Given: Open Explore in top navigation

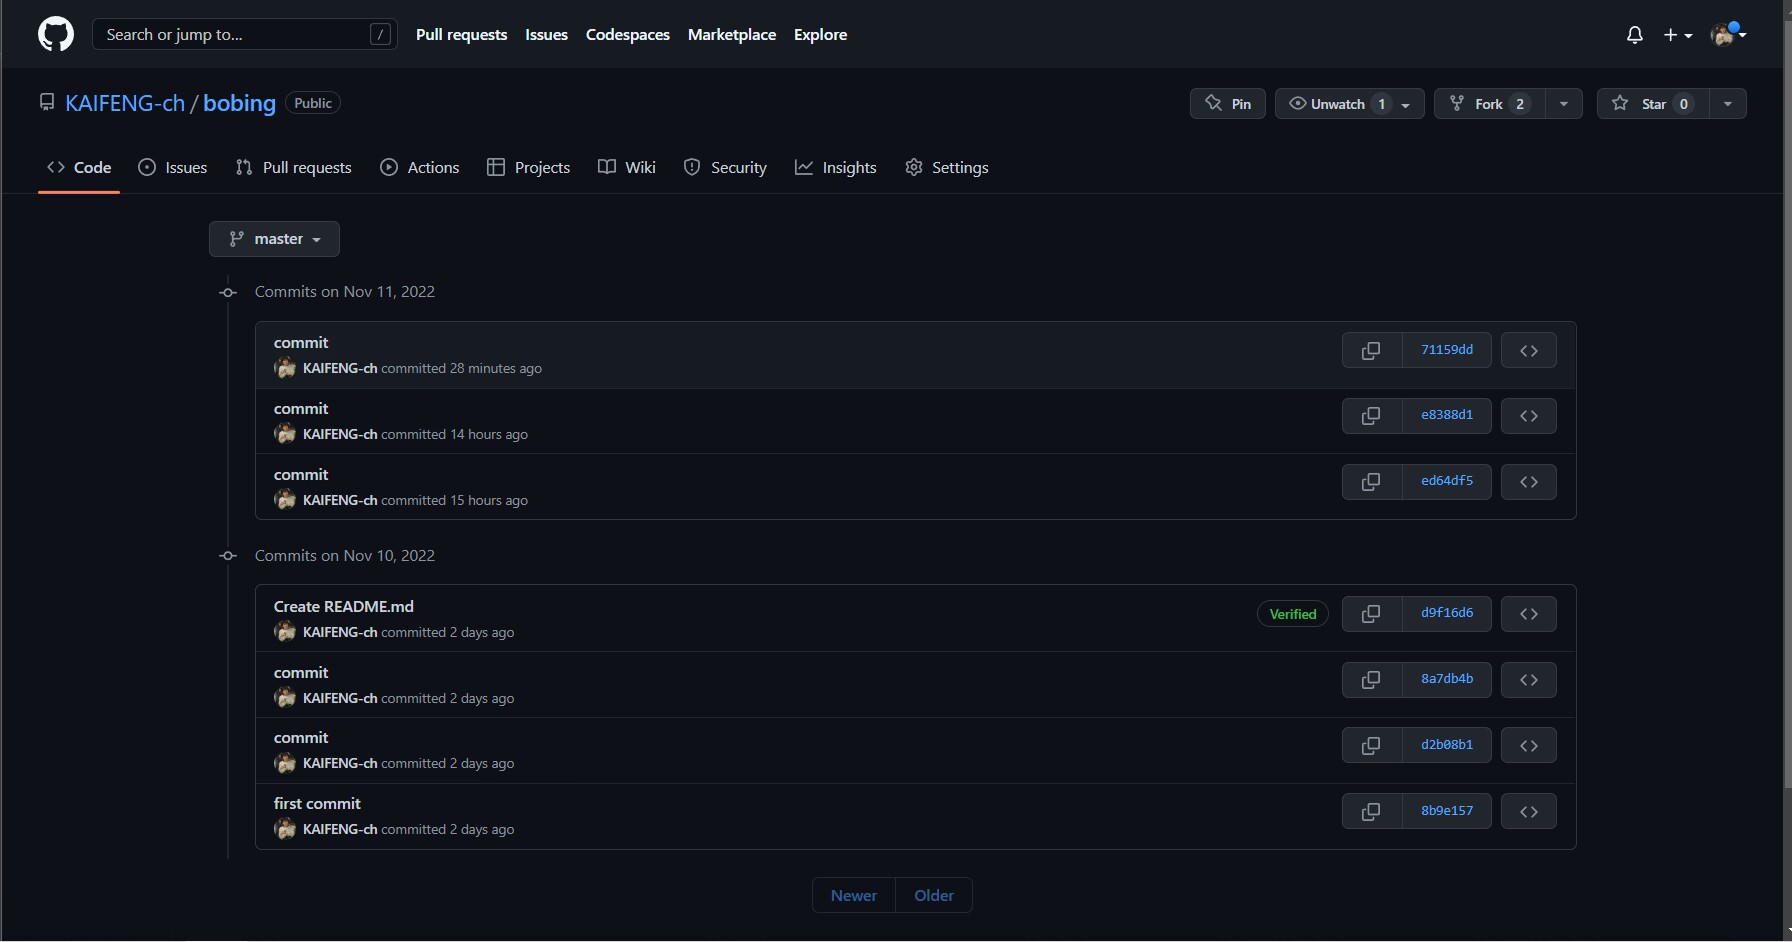Looking at the screenshot, I should click(x=820, y=34).
